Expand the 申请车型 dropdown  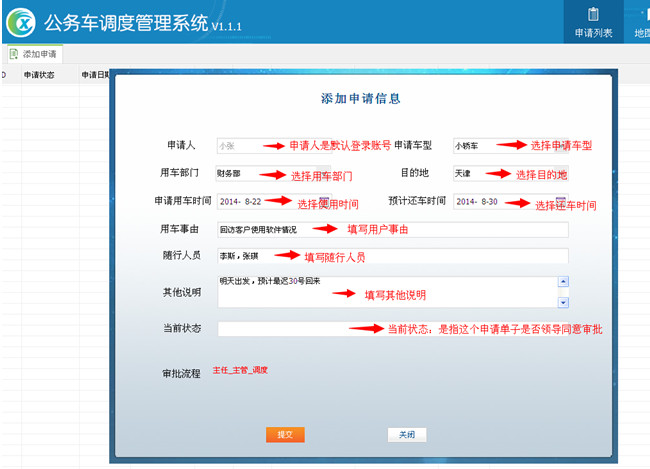(x=562, y=145)
